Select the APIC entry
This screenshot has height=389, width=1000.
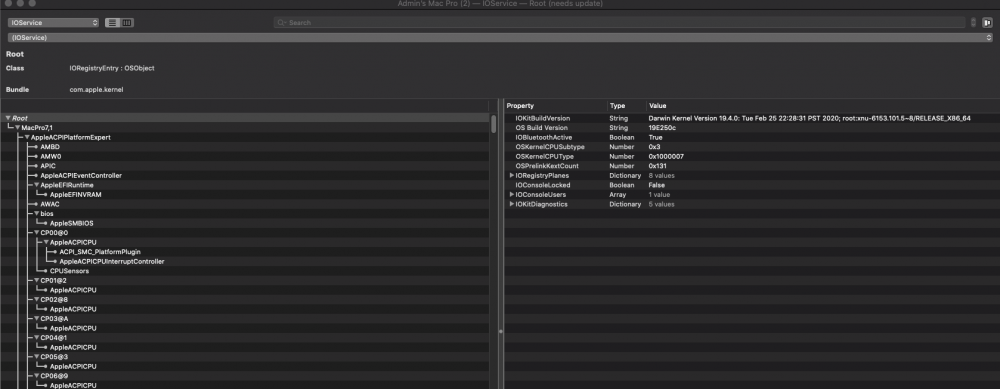point(48,166)
